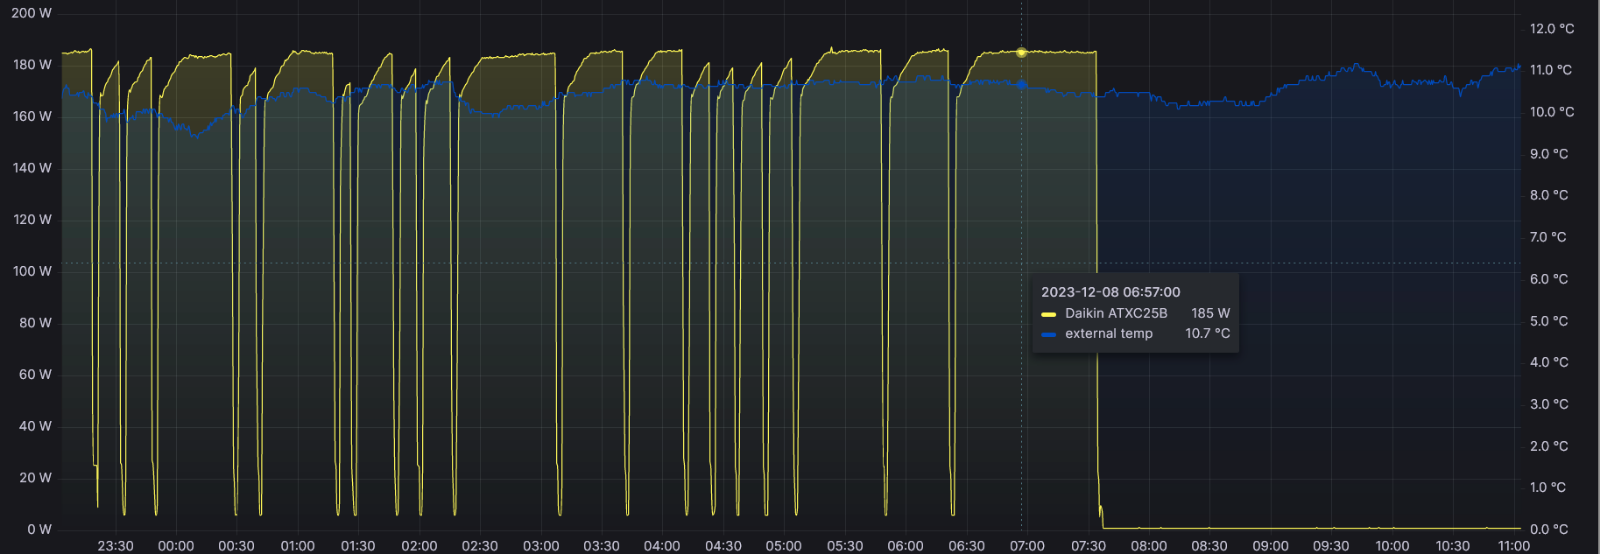Click the '7.0 °C' right axis label
The image size is (1600, 554).
point(1549,237)
